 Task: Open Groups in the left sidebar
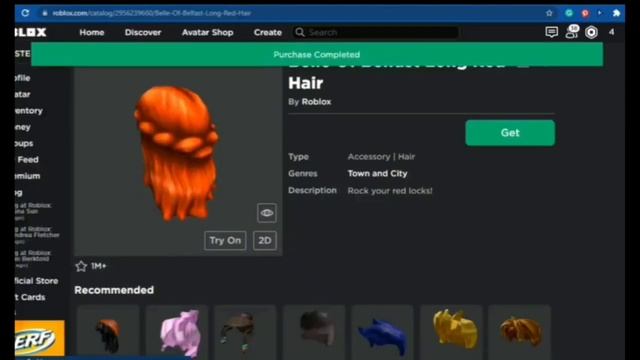(x=24, y=143)
